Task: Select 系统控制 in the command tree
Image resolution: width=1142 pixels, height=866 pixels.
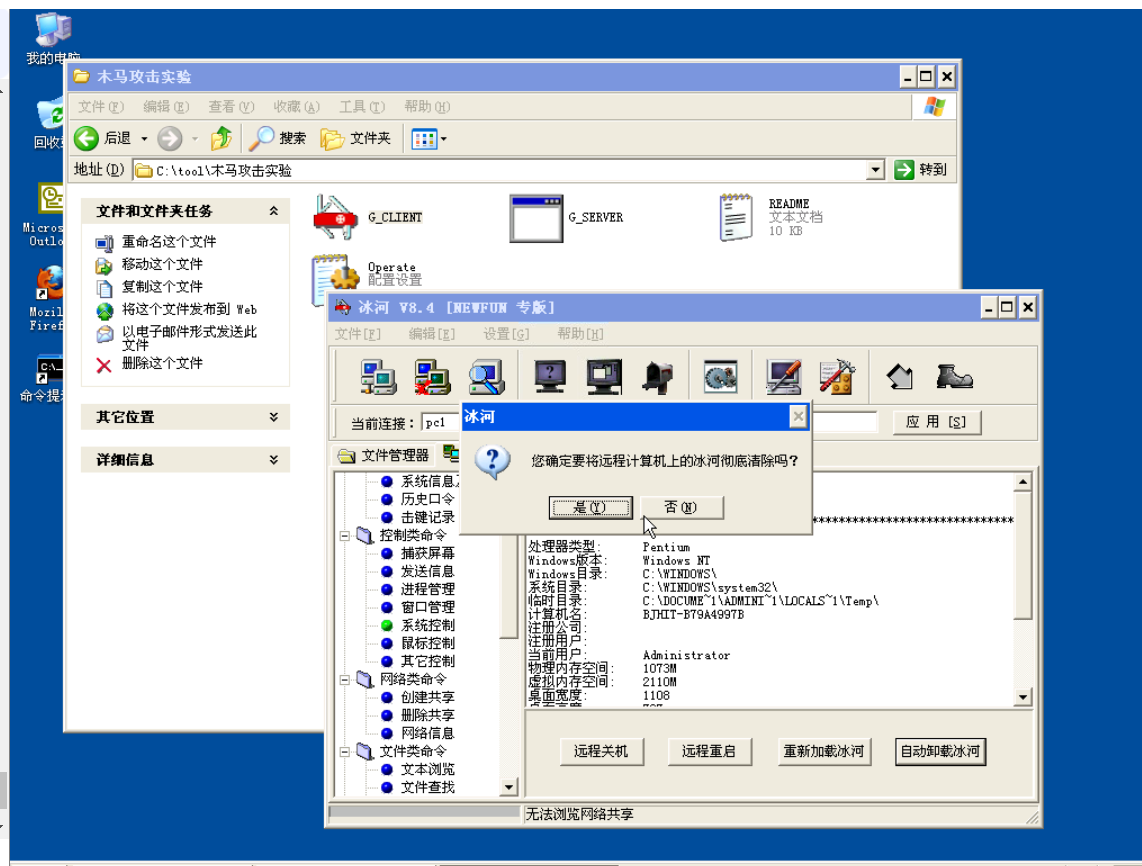Action: 428,625
